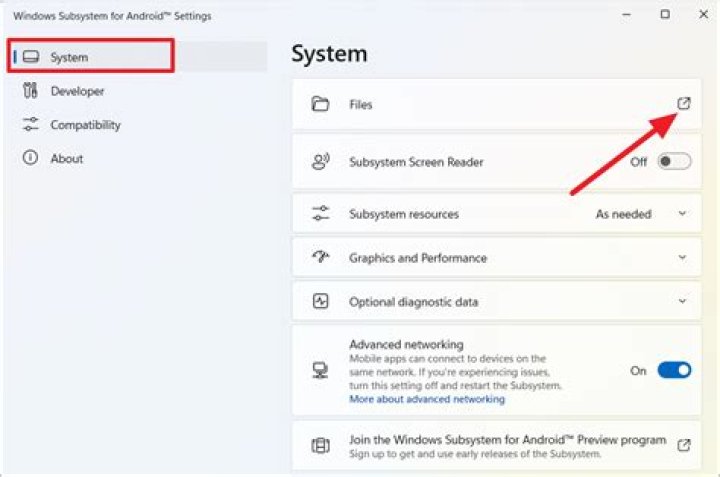The image size is (720, 477).
Task: Turn off the Advanced networking toggle
Action: coord(674,370)
